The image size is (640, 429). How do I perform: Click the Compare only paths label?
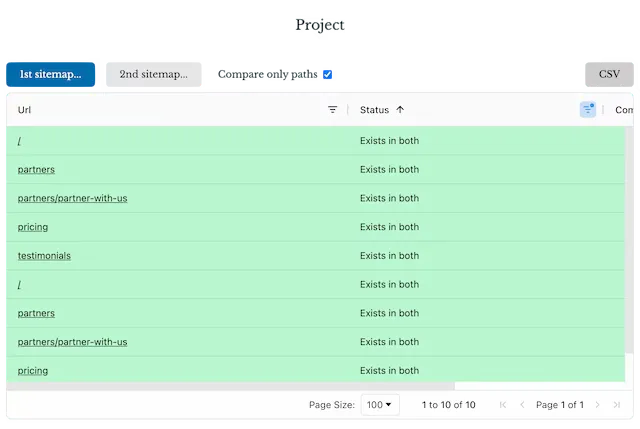pyautogui.click(x=267, y=74)
